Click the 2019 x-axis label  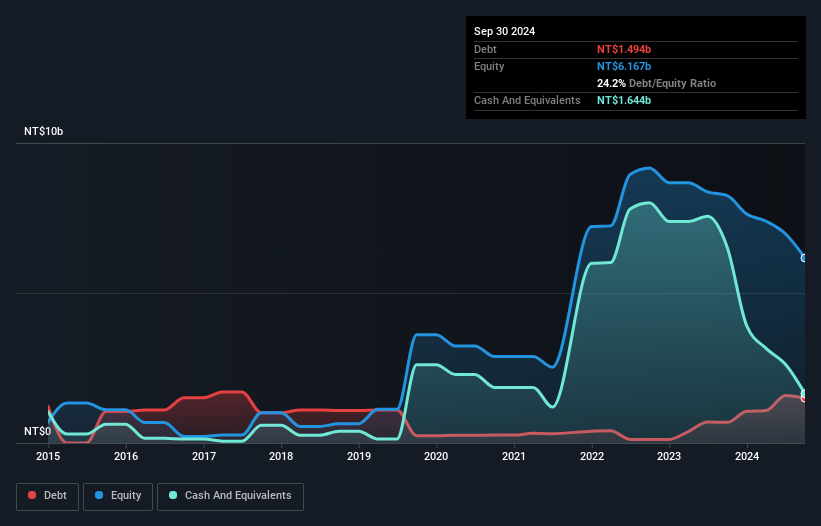[359, 456]
